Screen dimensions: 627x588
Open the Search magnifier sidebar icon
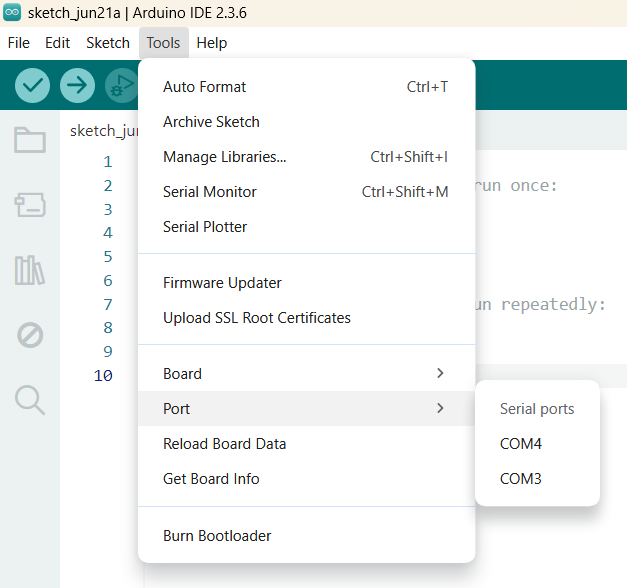pyautogui.click(x=30, y=400)
